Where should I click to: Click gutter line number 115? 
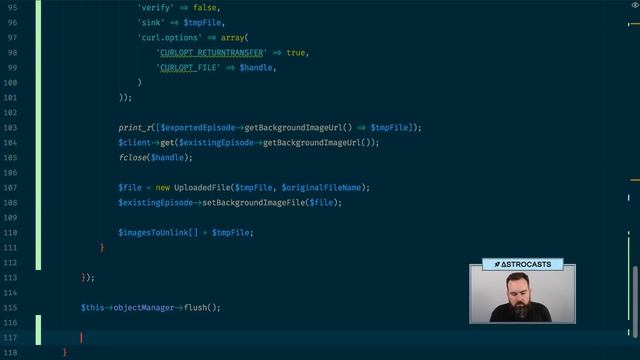pos(11,307)
